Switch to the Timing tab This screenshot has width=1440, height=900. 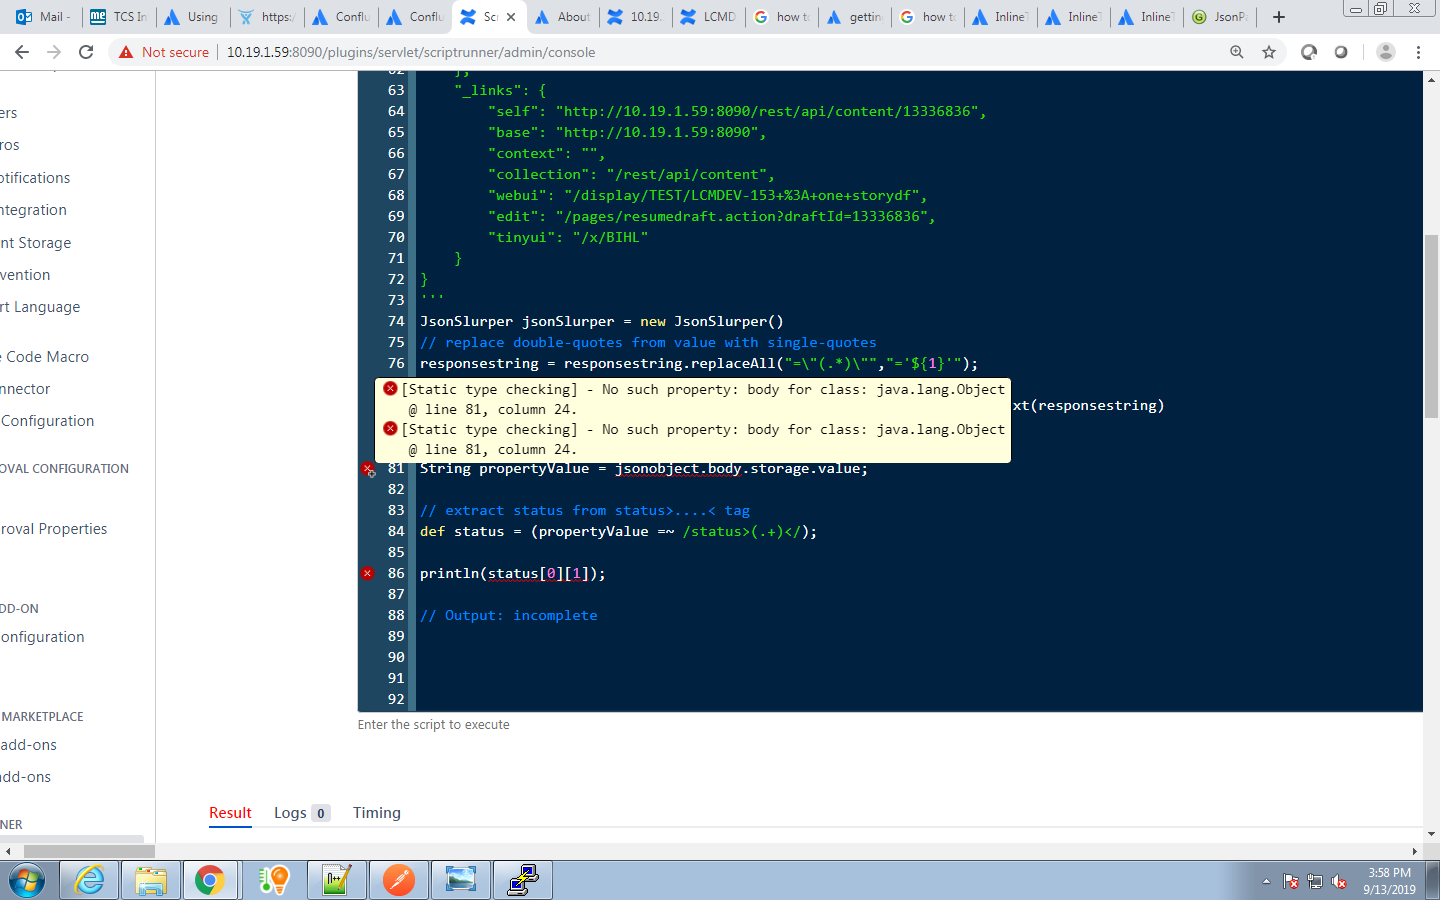(x=376, y=812)
